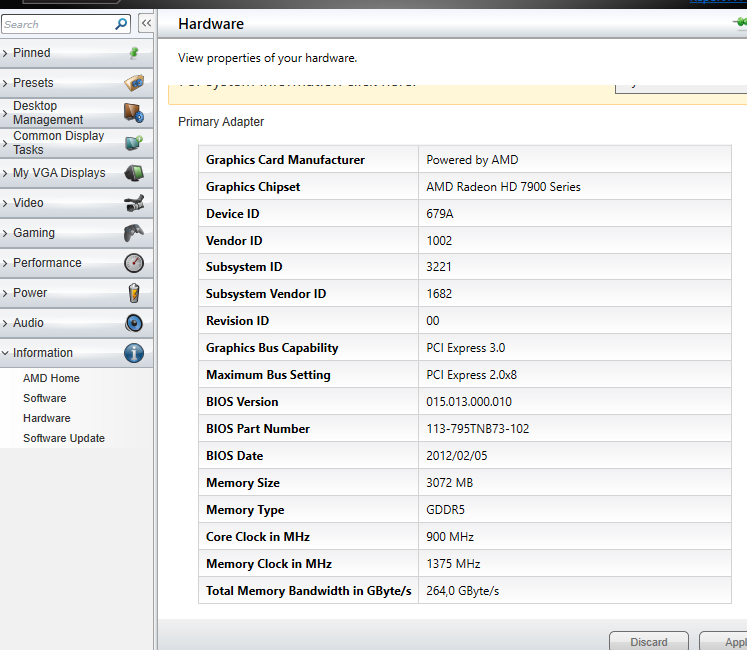
Task: Collapse the Information section
Action: point(5,353)
